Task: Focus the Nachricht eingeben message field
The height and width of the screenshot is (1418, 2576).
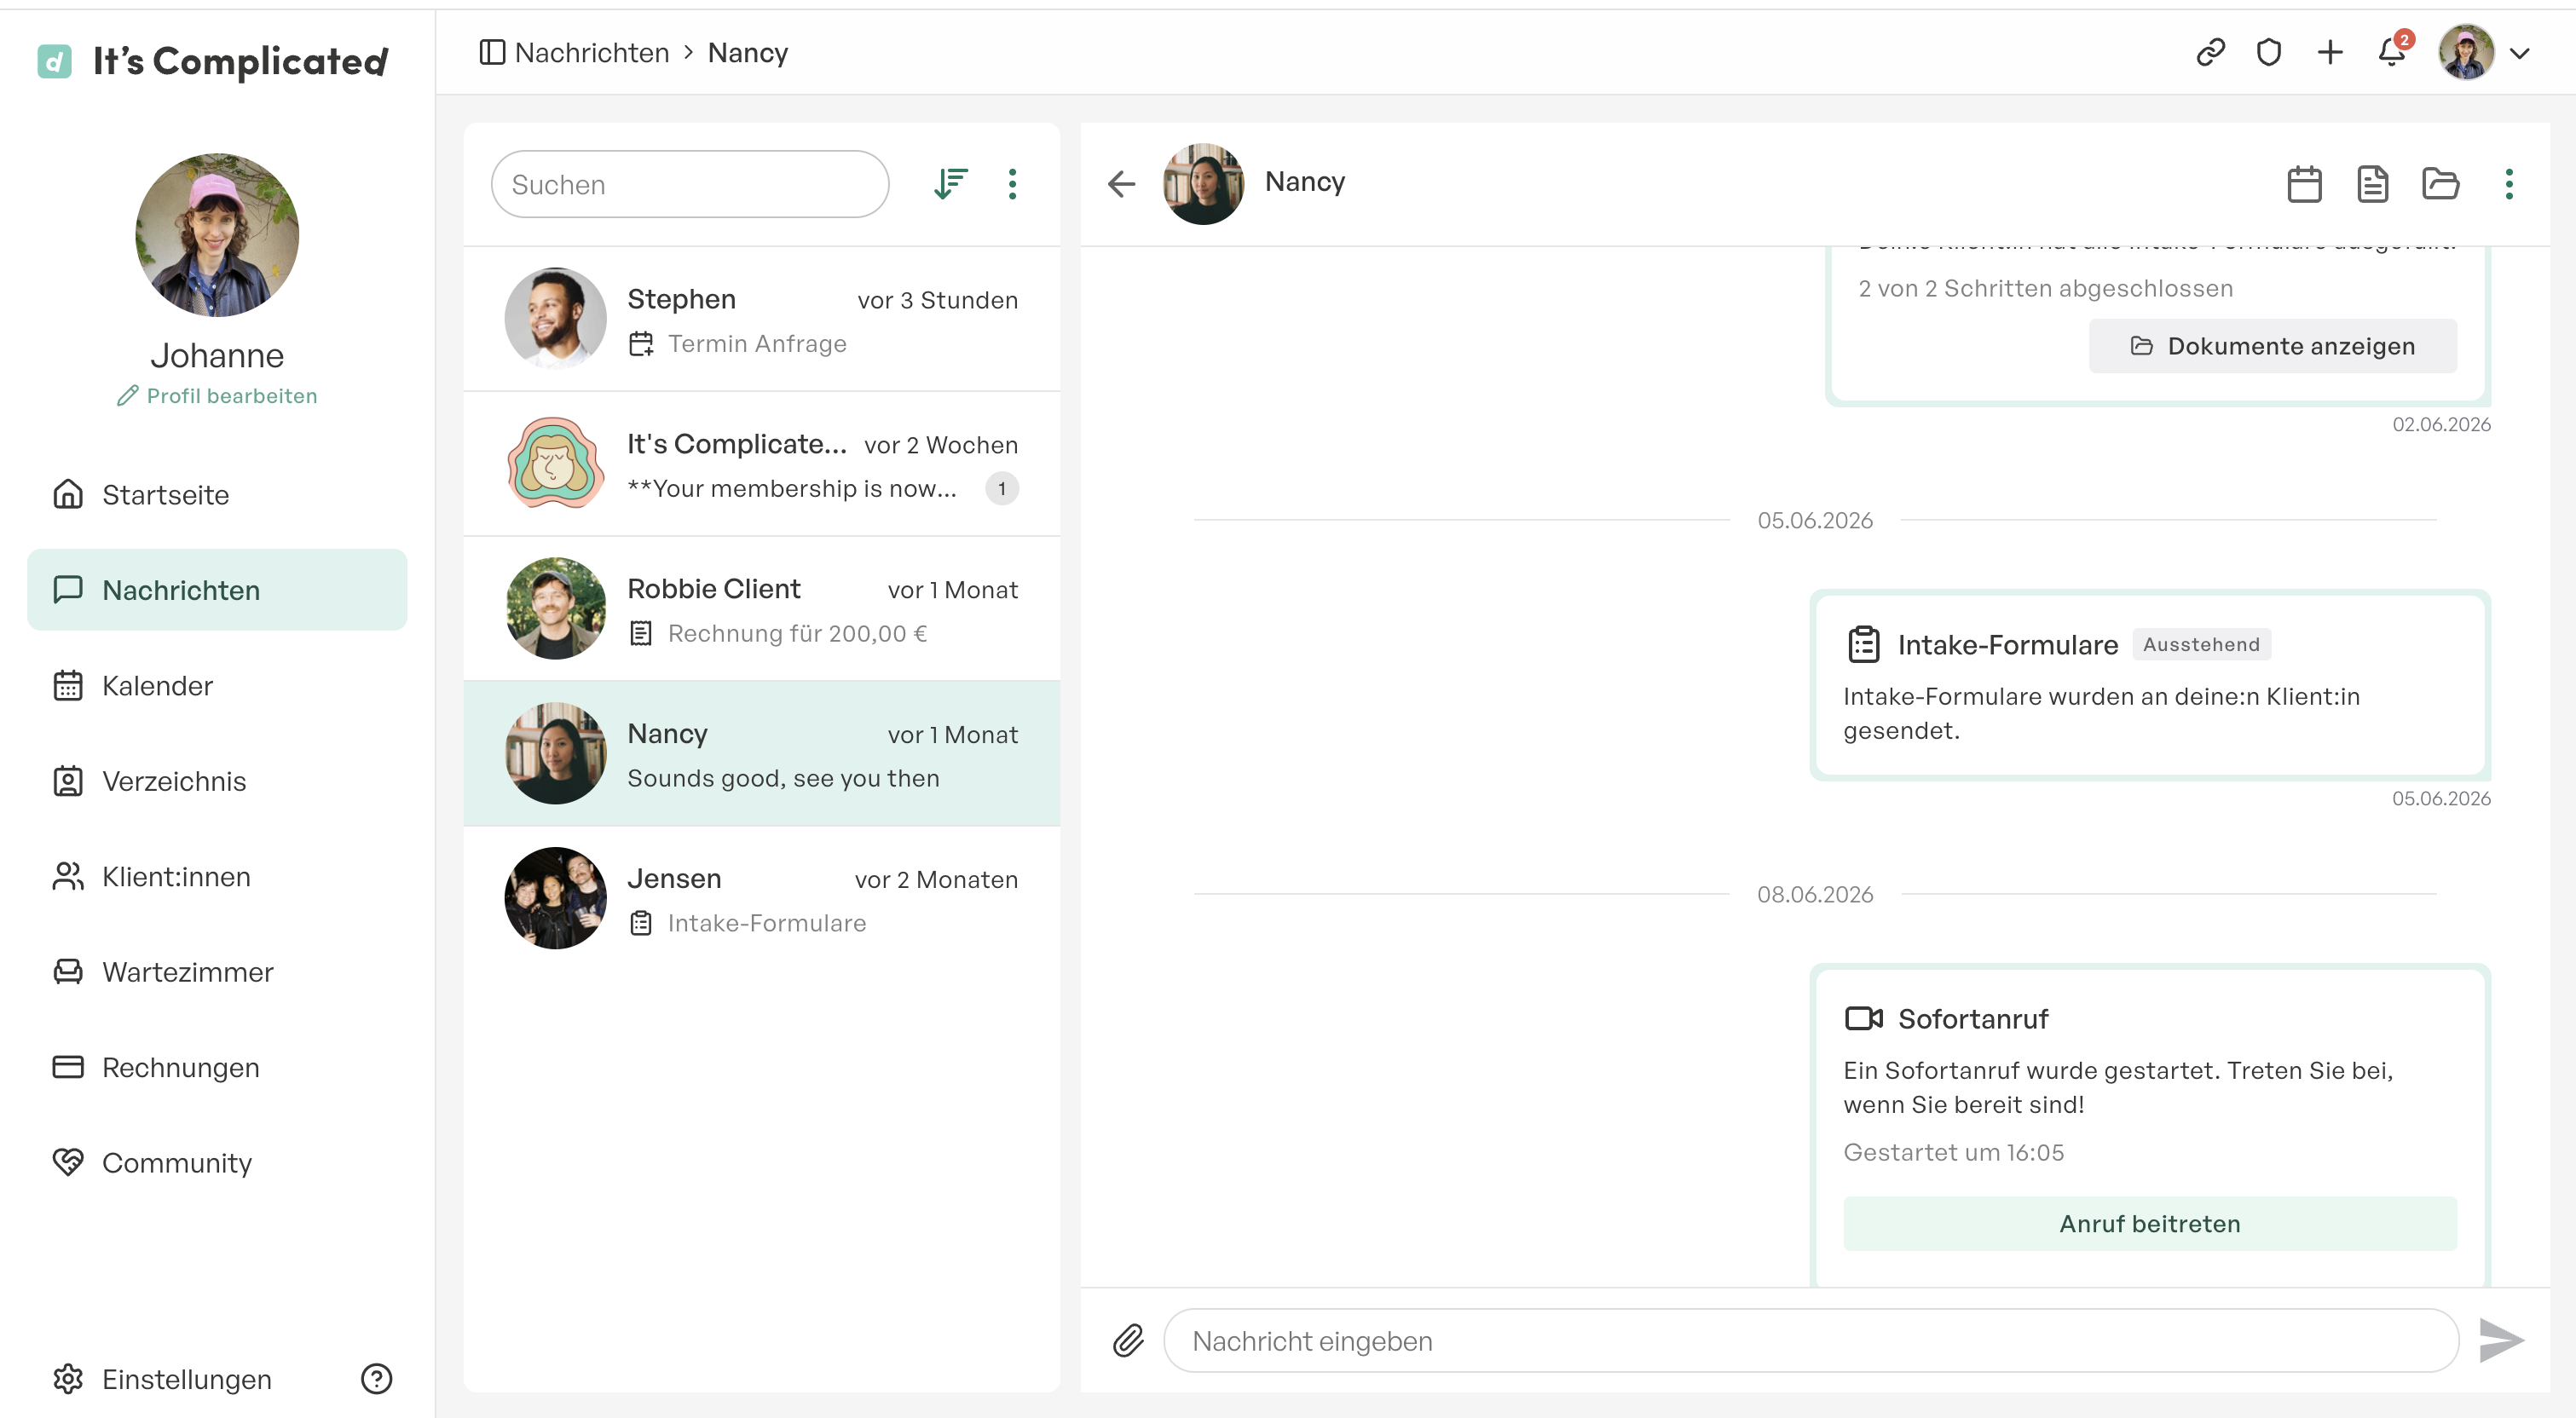Action: (x=1811, y=1340)
